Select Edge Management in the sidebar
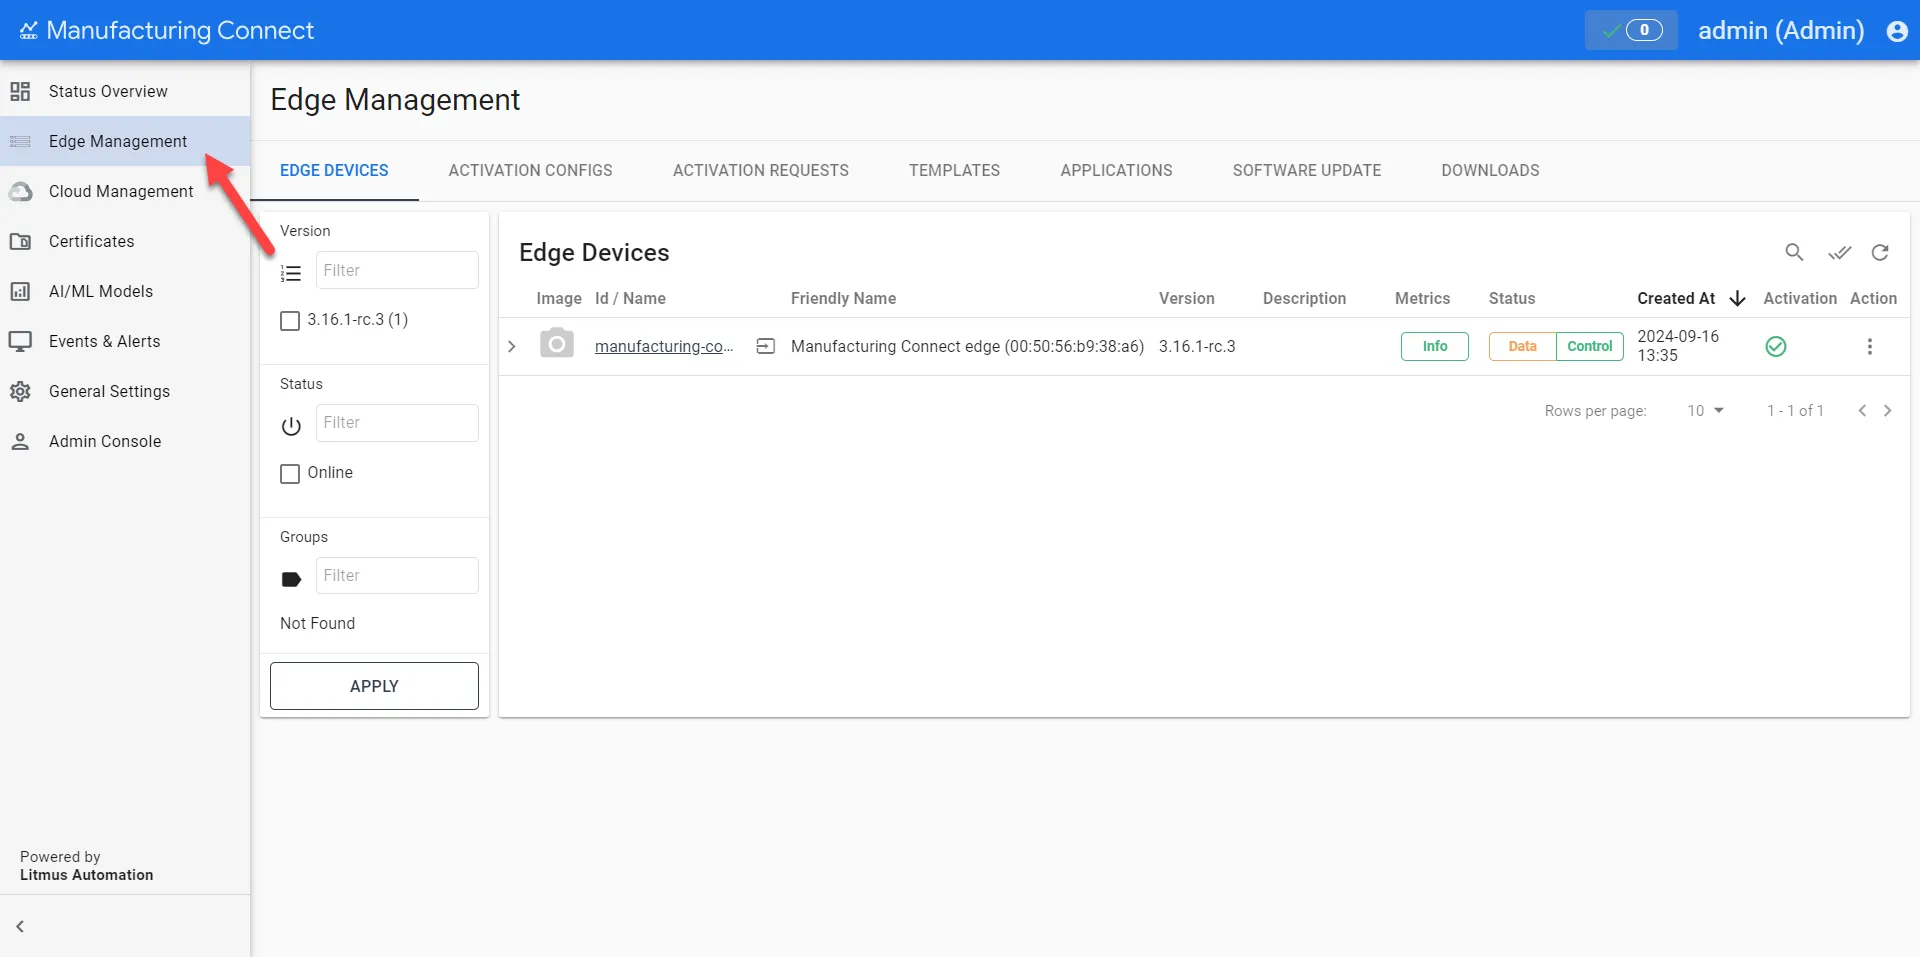This screenshot has width=1920, height=957. click(x=125, y=141)
